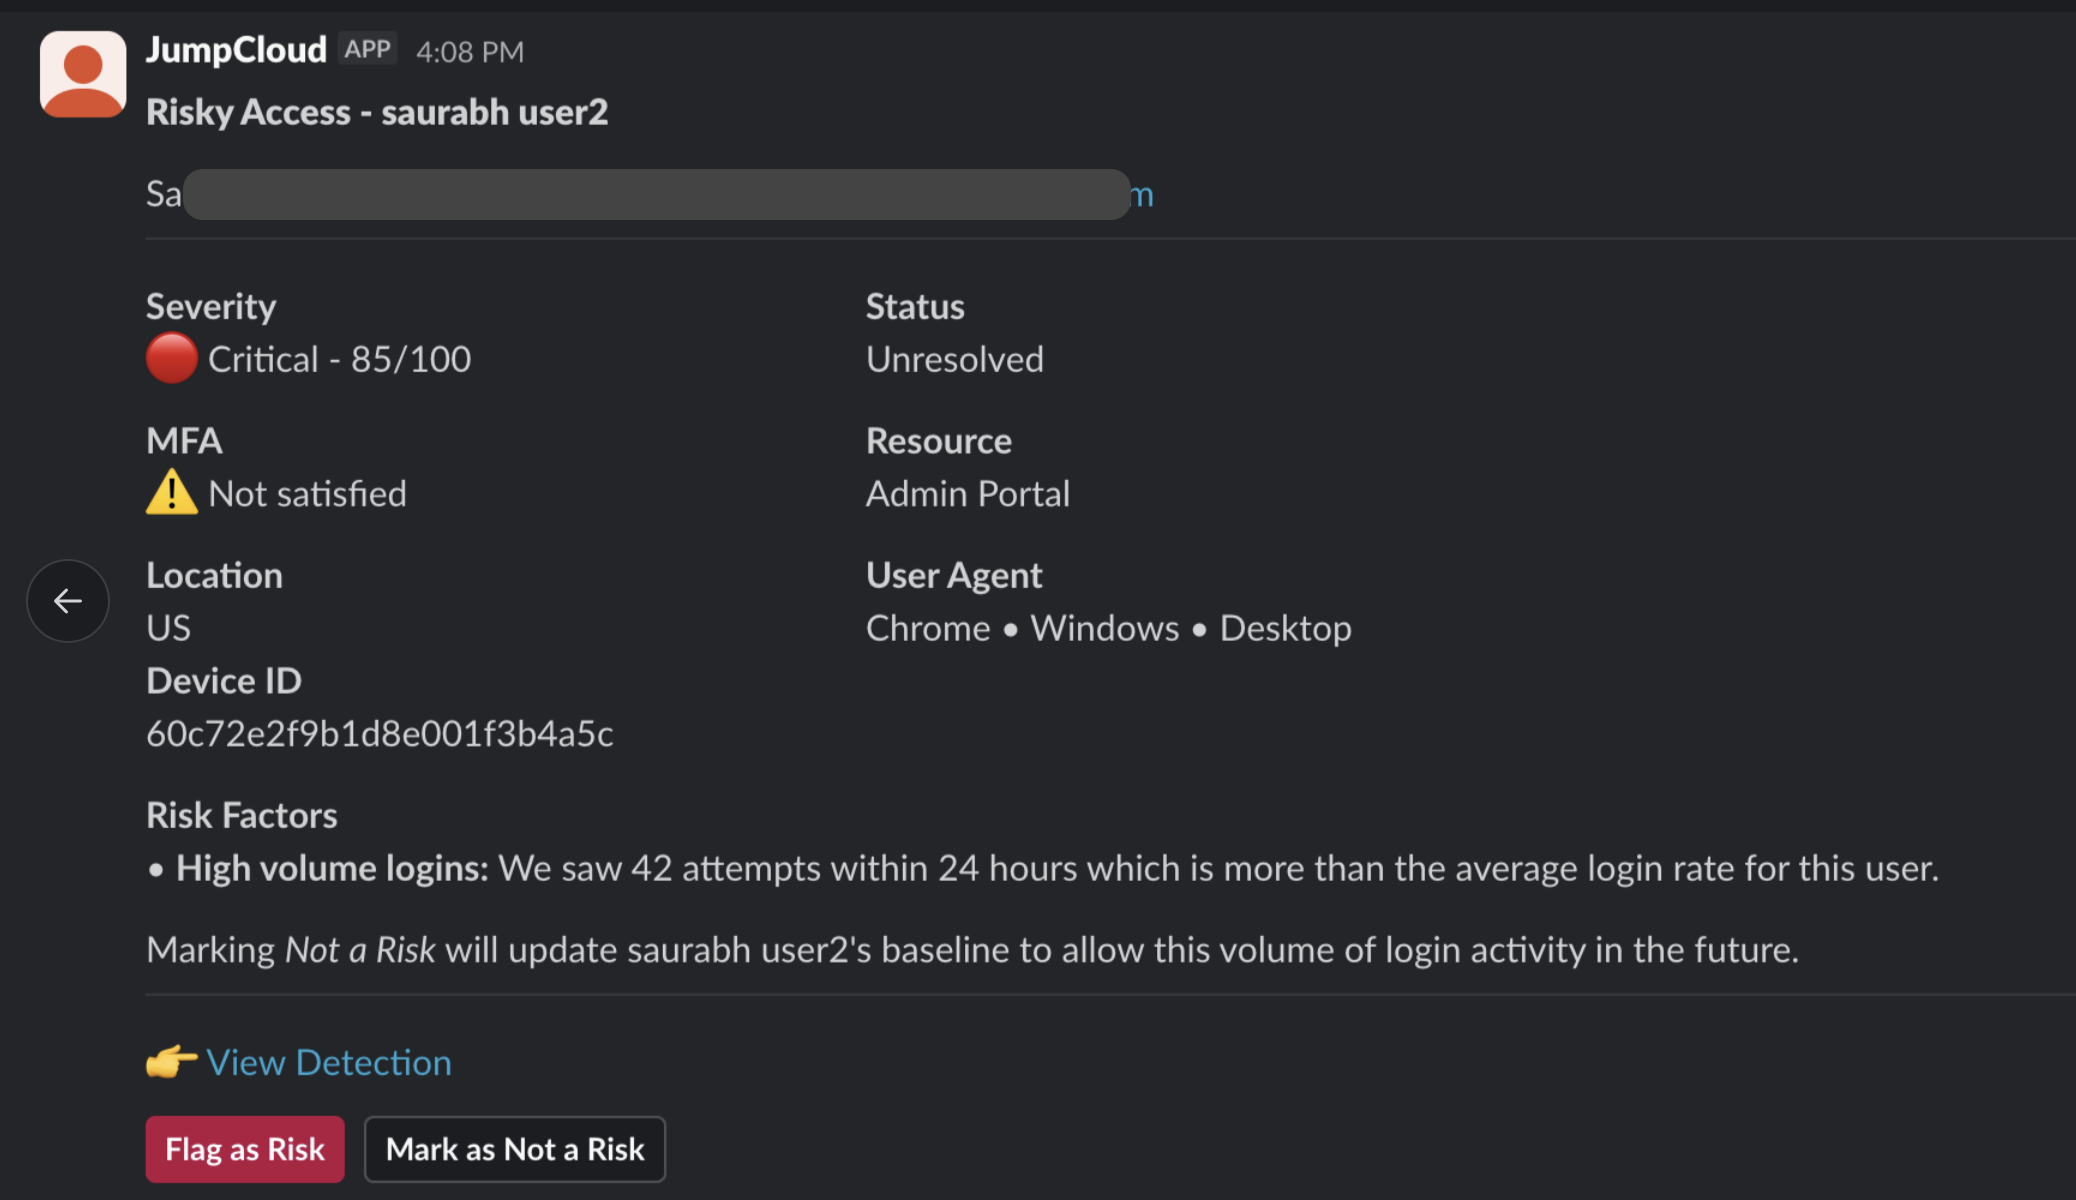This screenshot has height=1200, width=2076.
Task: Open the View Detection link
Action: tap(329, 1062)
